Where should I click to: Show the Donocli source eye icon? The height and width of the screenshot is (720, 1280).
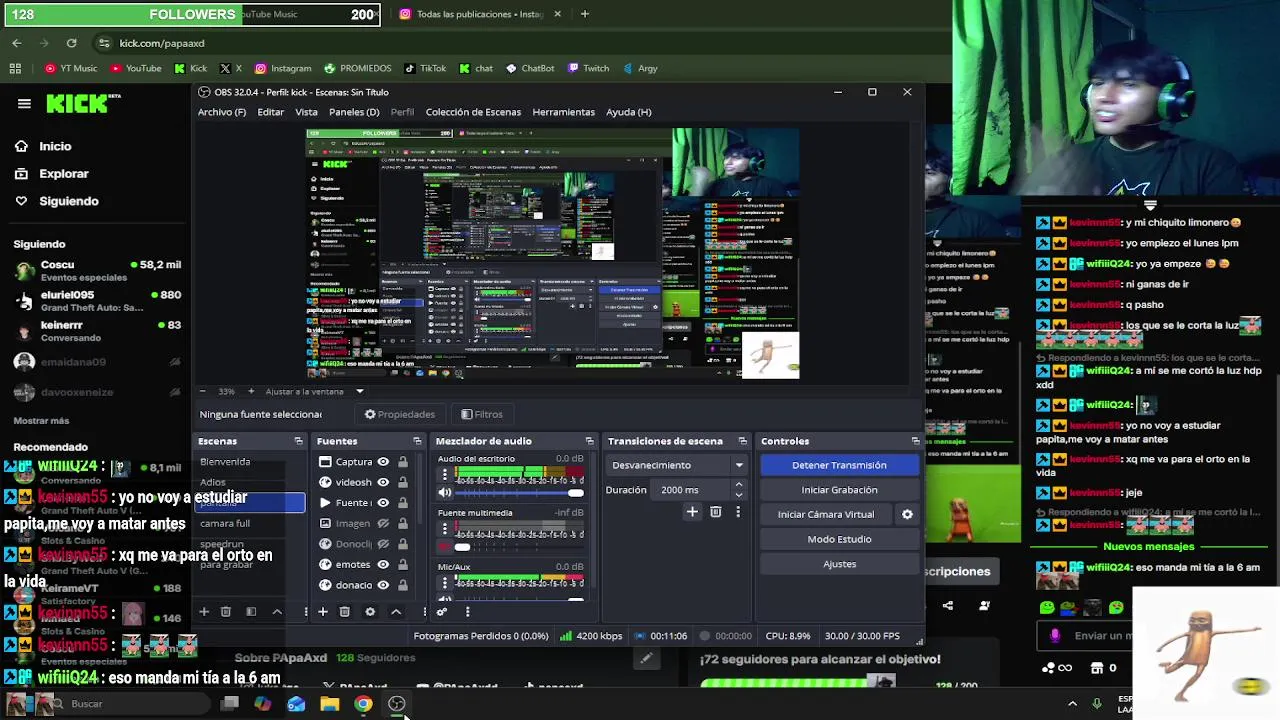383,544
